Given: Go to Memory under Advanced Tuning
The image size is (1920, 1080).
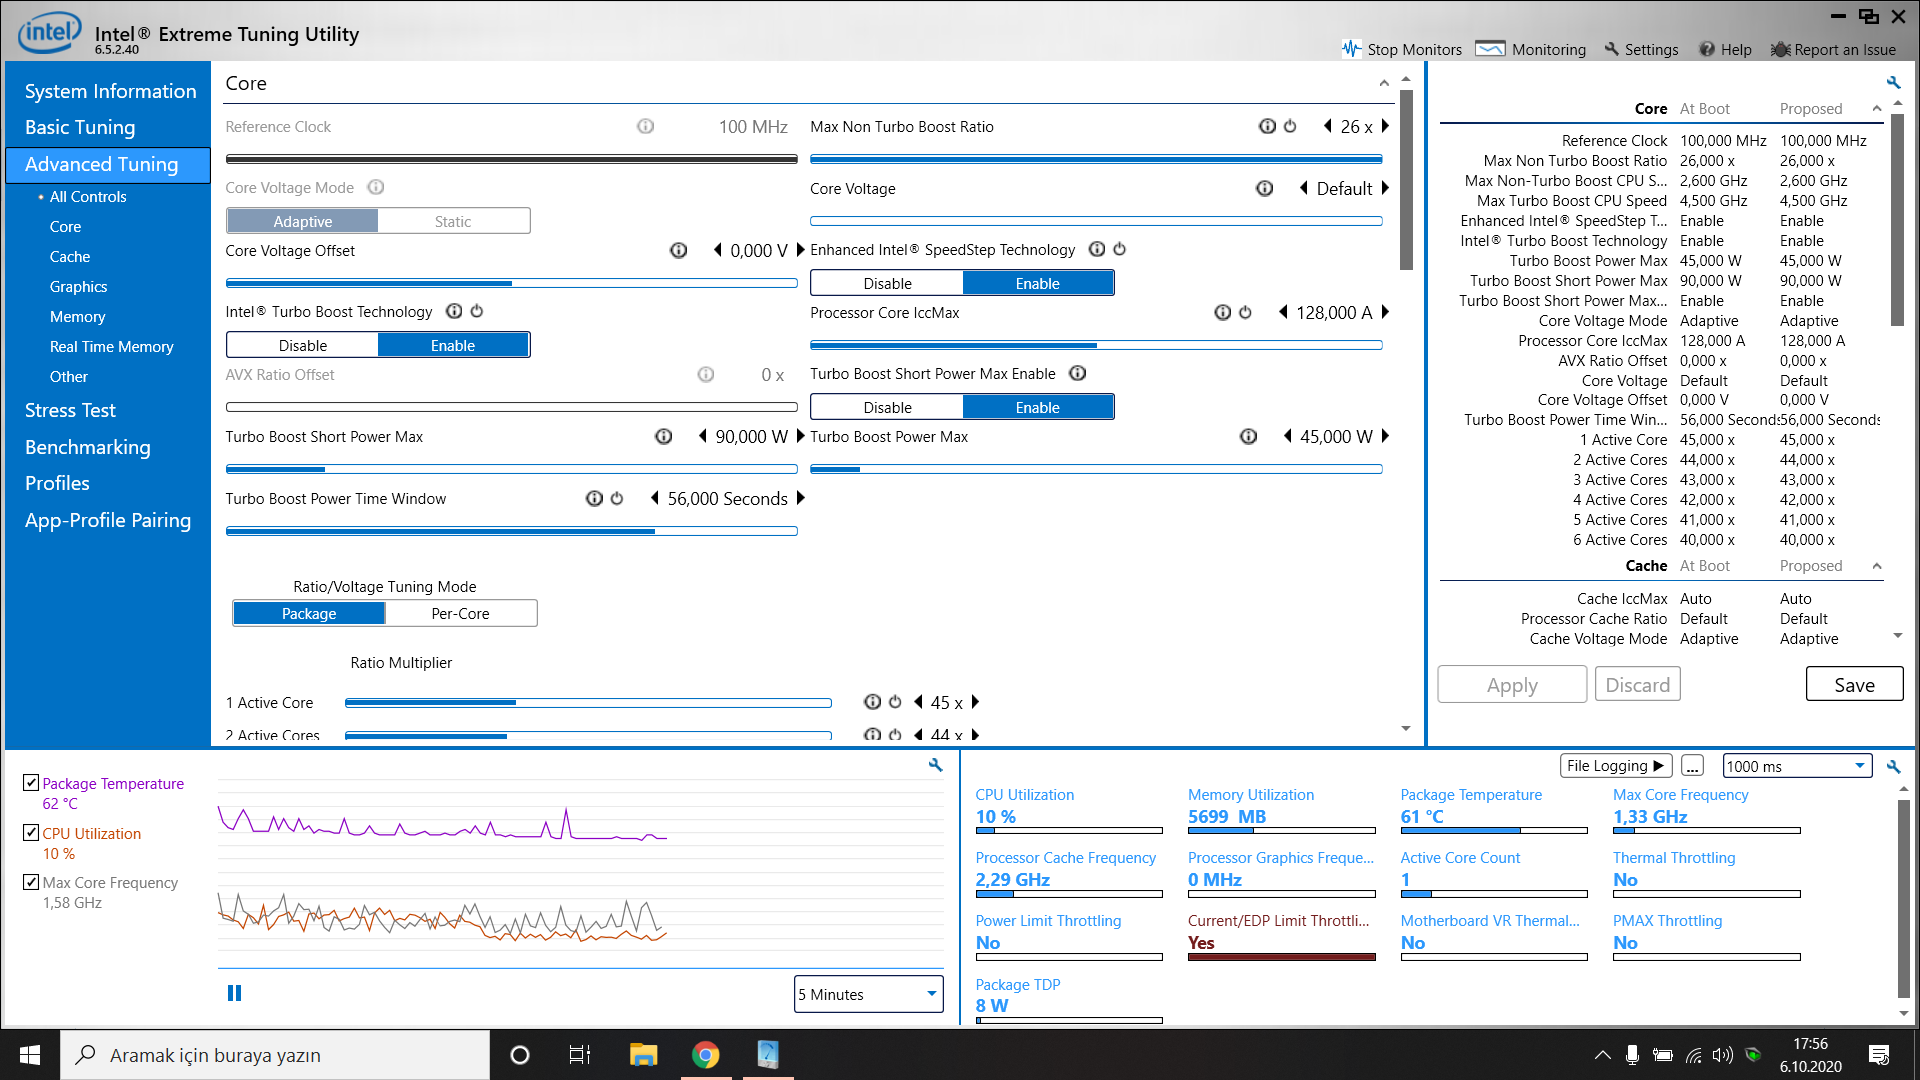Looking at the screenshot, I should click(x=77, y=316).
